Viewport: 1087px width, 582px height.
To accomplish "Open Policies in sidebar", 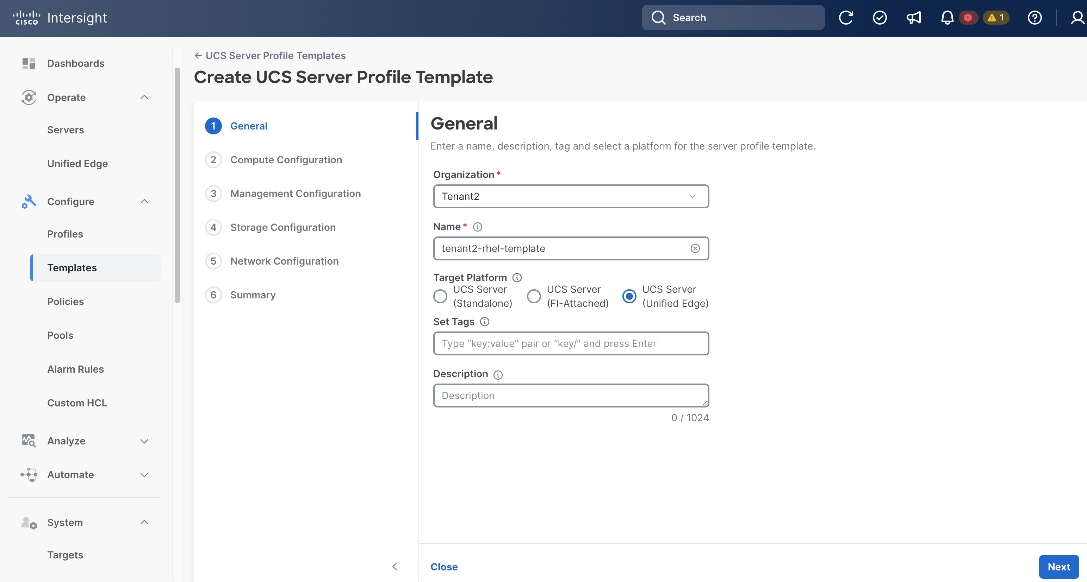I will (x=65, y=302).
